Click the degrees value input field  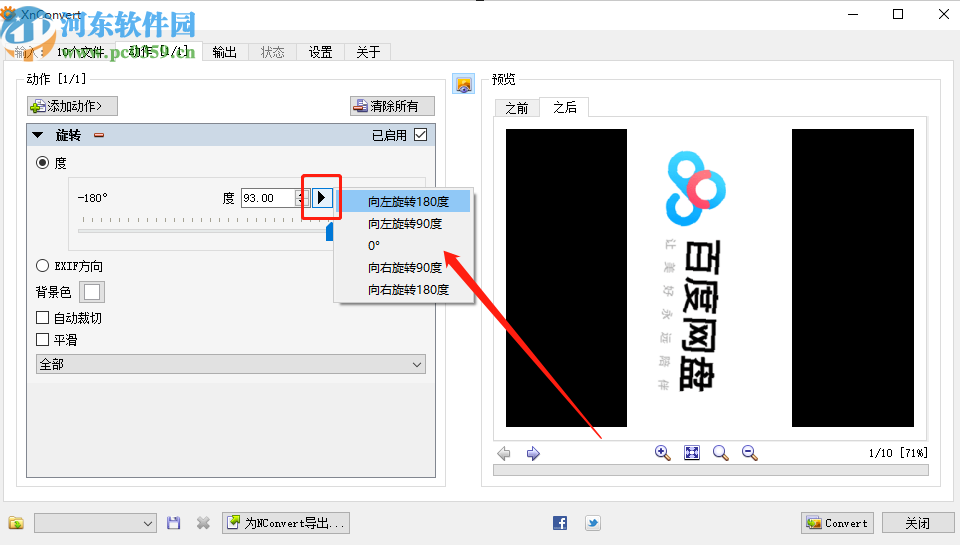pyautogui.click(x=268, y=198)
